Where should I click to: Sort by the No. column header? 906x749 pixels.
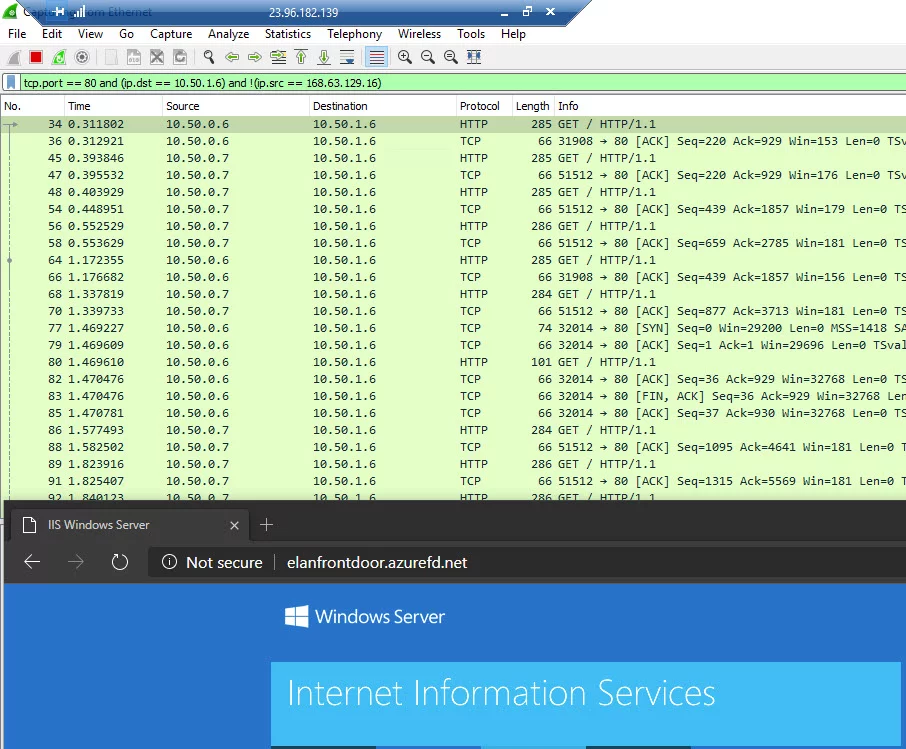coord(32,106)
